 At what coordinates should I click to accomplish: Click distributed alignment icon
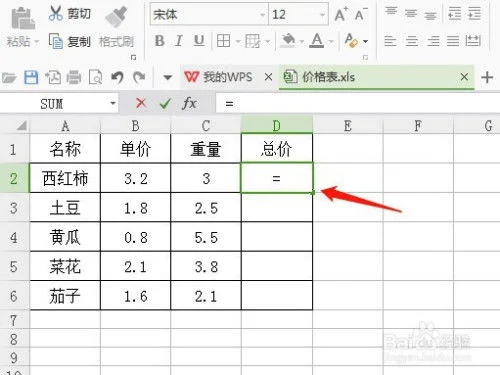(473, 41)
